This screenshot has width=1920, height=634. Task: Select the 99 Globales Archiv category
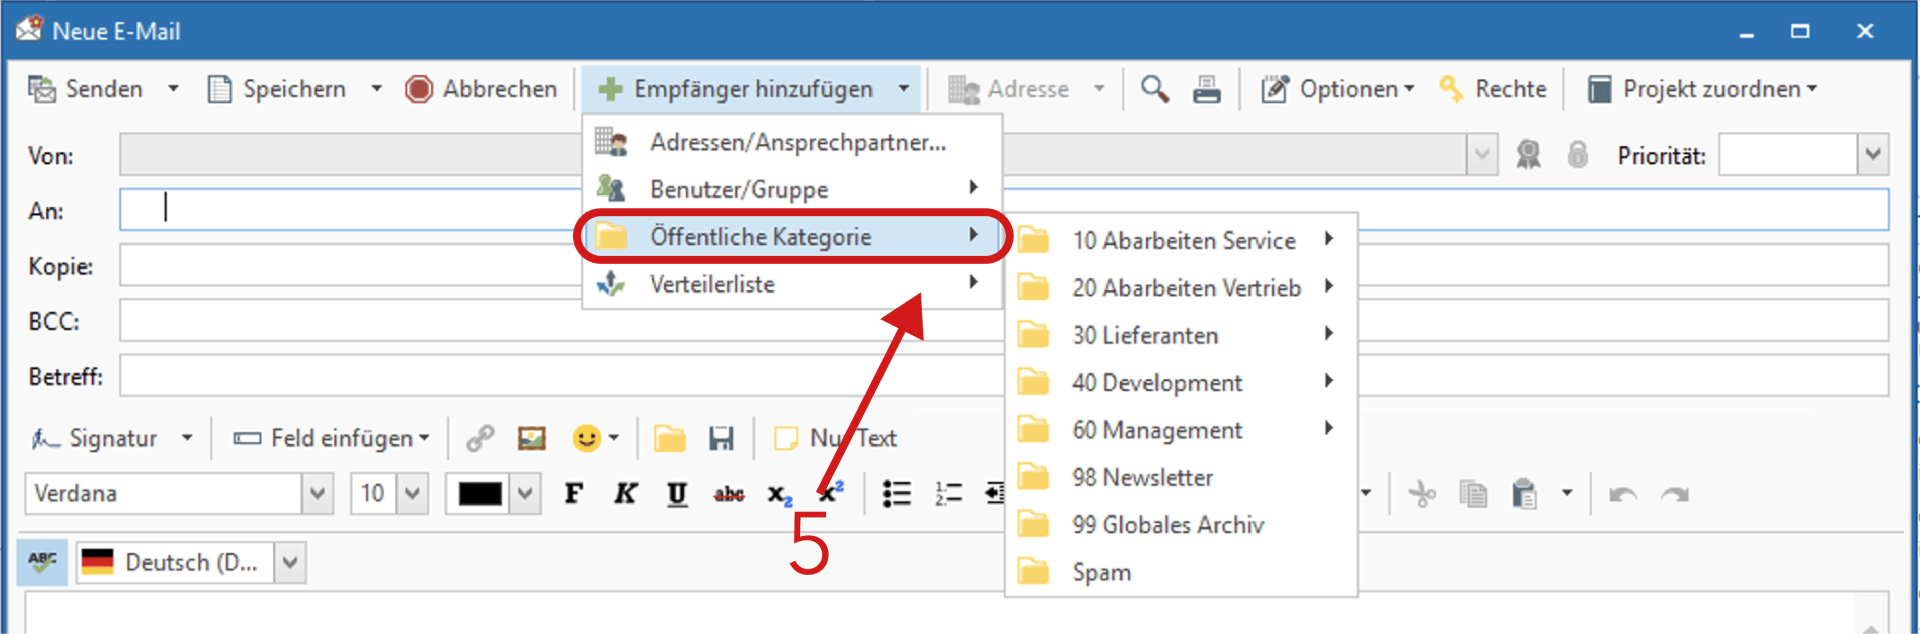coord(1181,525)
